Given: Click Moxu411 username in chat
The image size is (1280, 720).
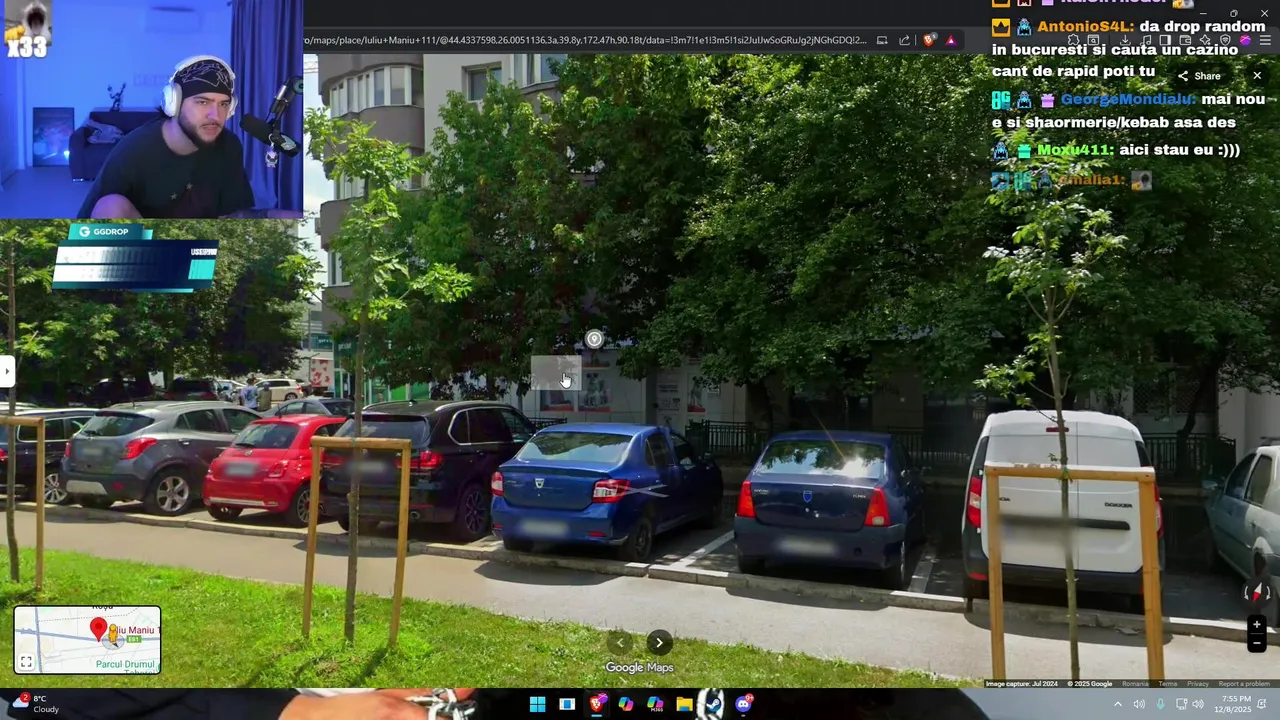Looking at the screenshot, I should [x=1075, y=150].
